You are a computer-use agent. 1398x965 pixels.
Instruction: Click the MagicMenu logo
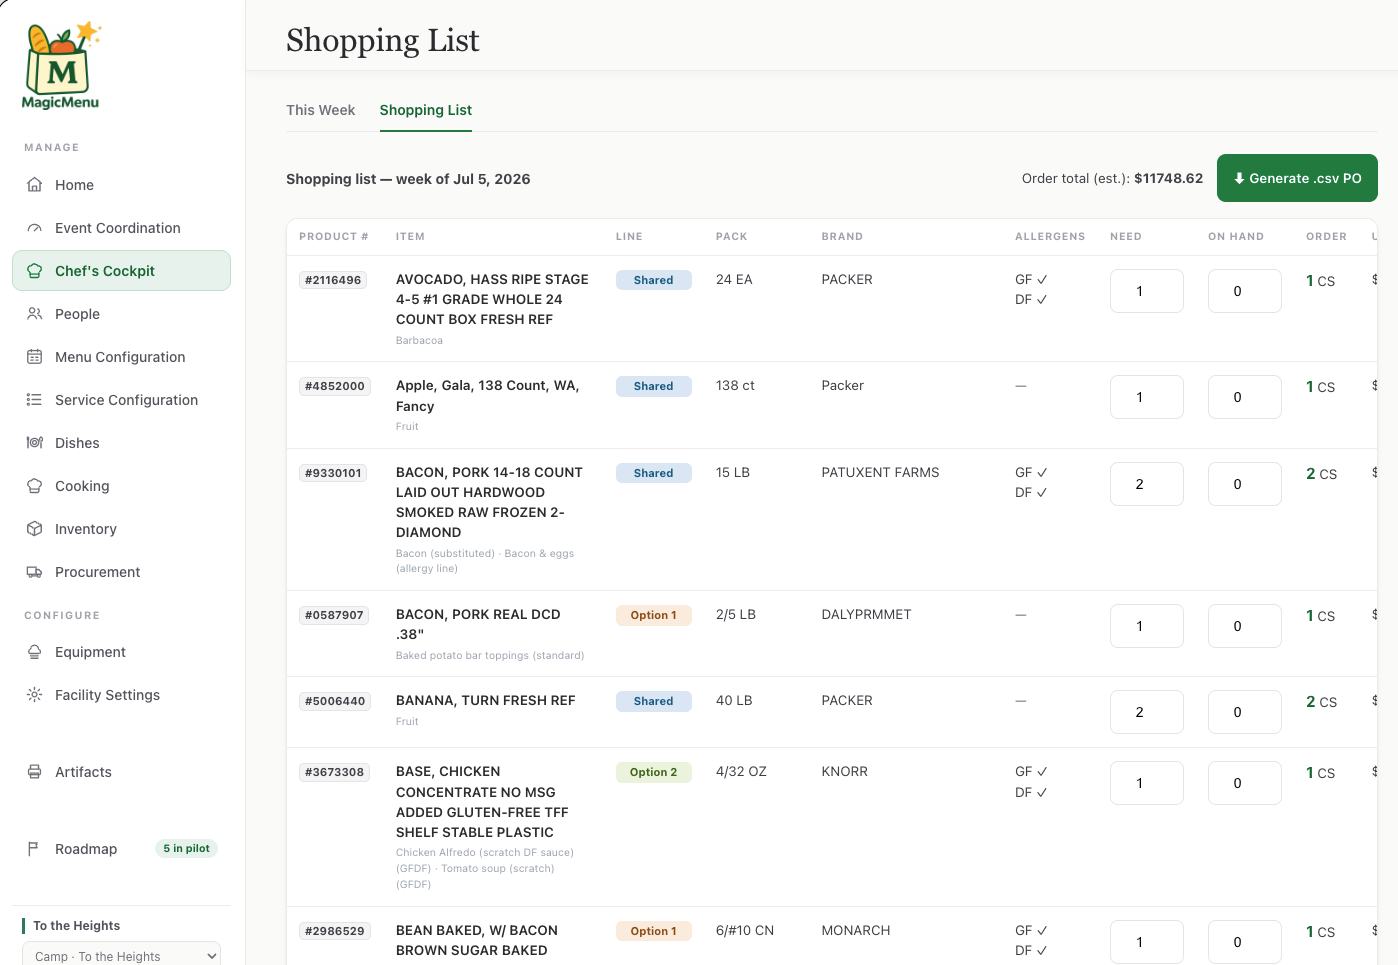[x=61, y=65]
